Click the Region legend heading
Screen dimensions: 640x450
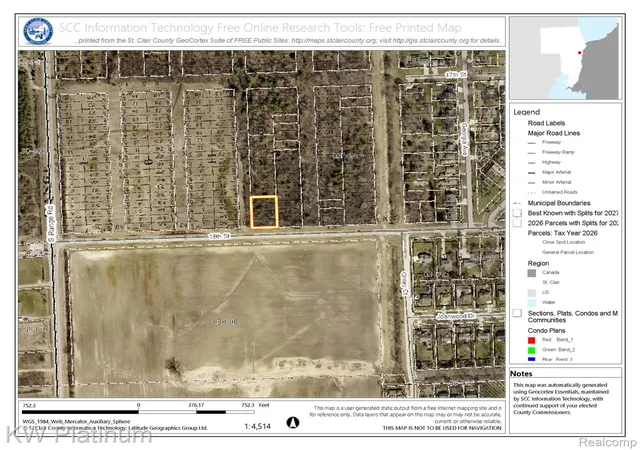point(538,263)
